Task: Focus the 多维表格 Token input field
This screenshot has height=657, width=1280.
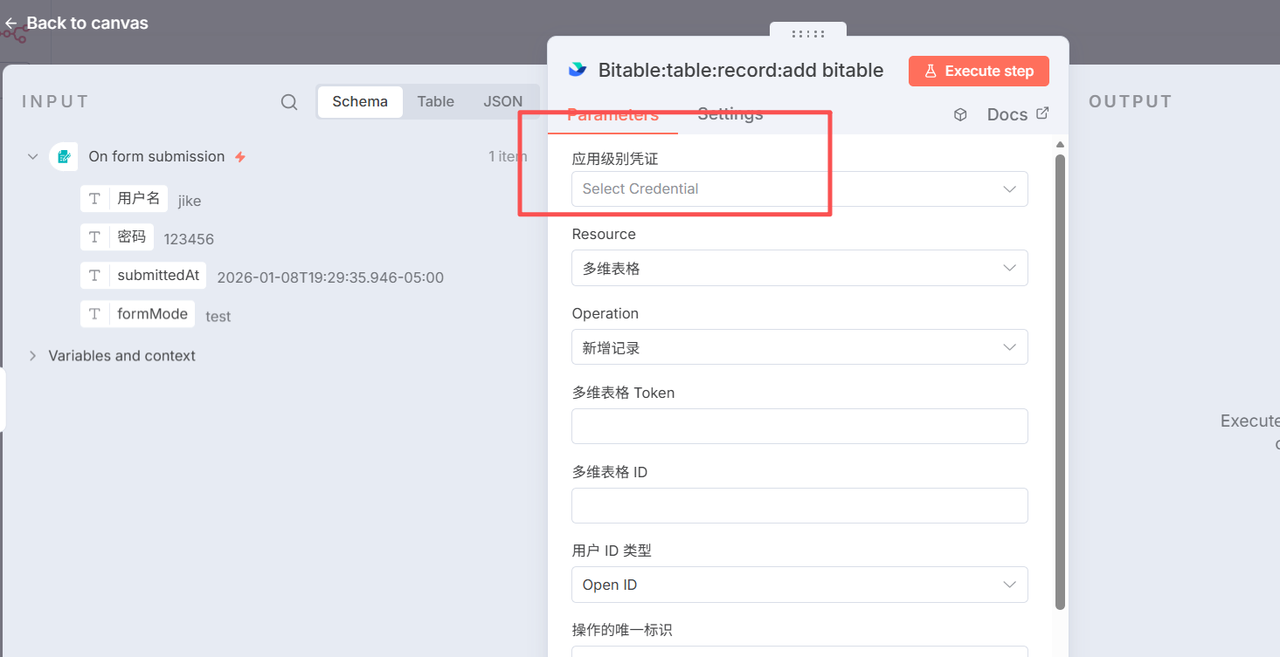Action: [800, 426]
